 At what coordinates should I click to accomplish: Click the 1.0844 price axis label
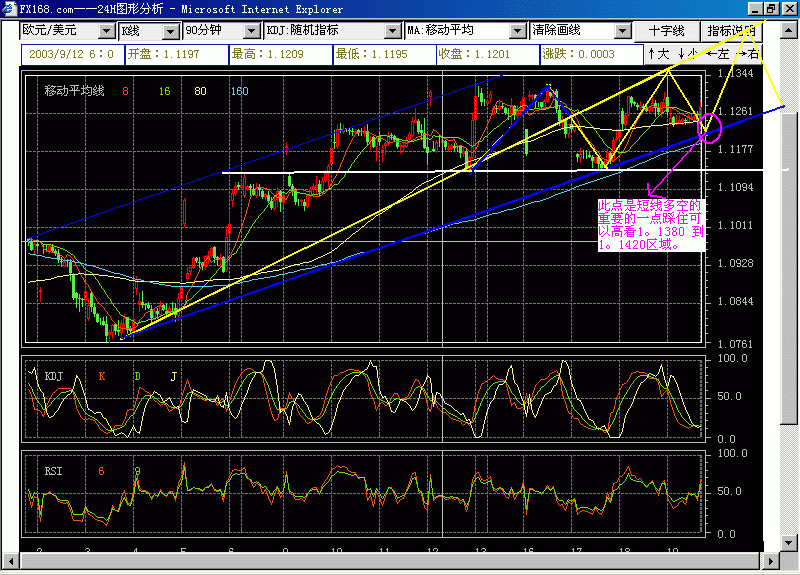[x=735, y=302]
